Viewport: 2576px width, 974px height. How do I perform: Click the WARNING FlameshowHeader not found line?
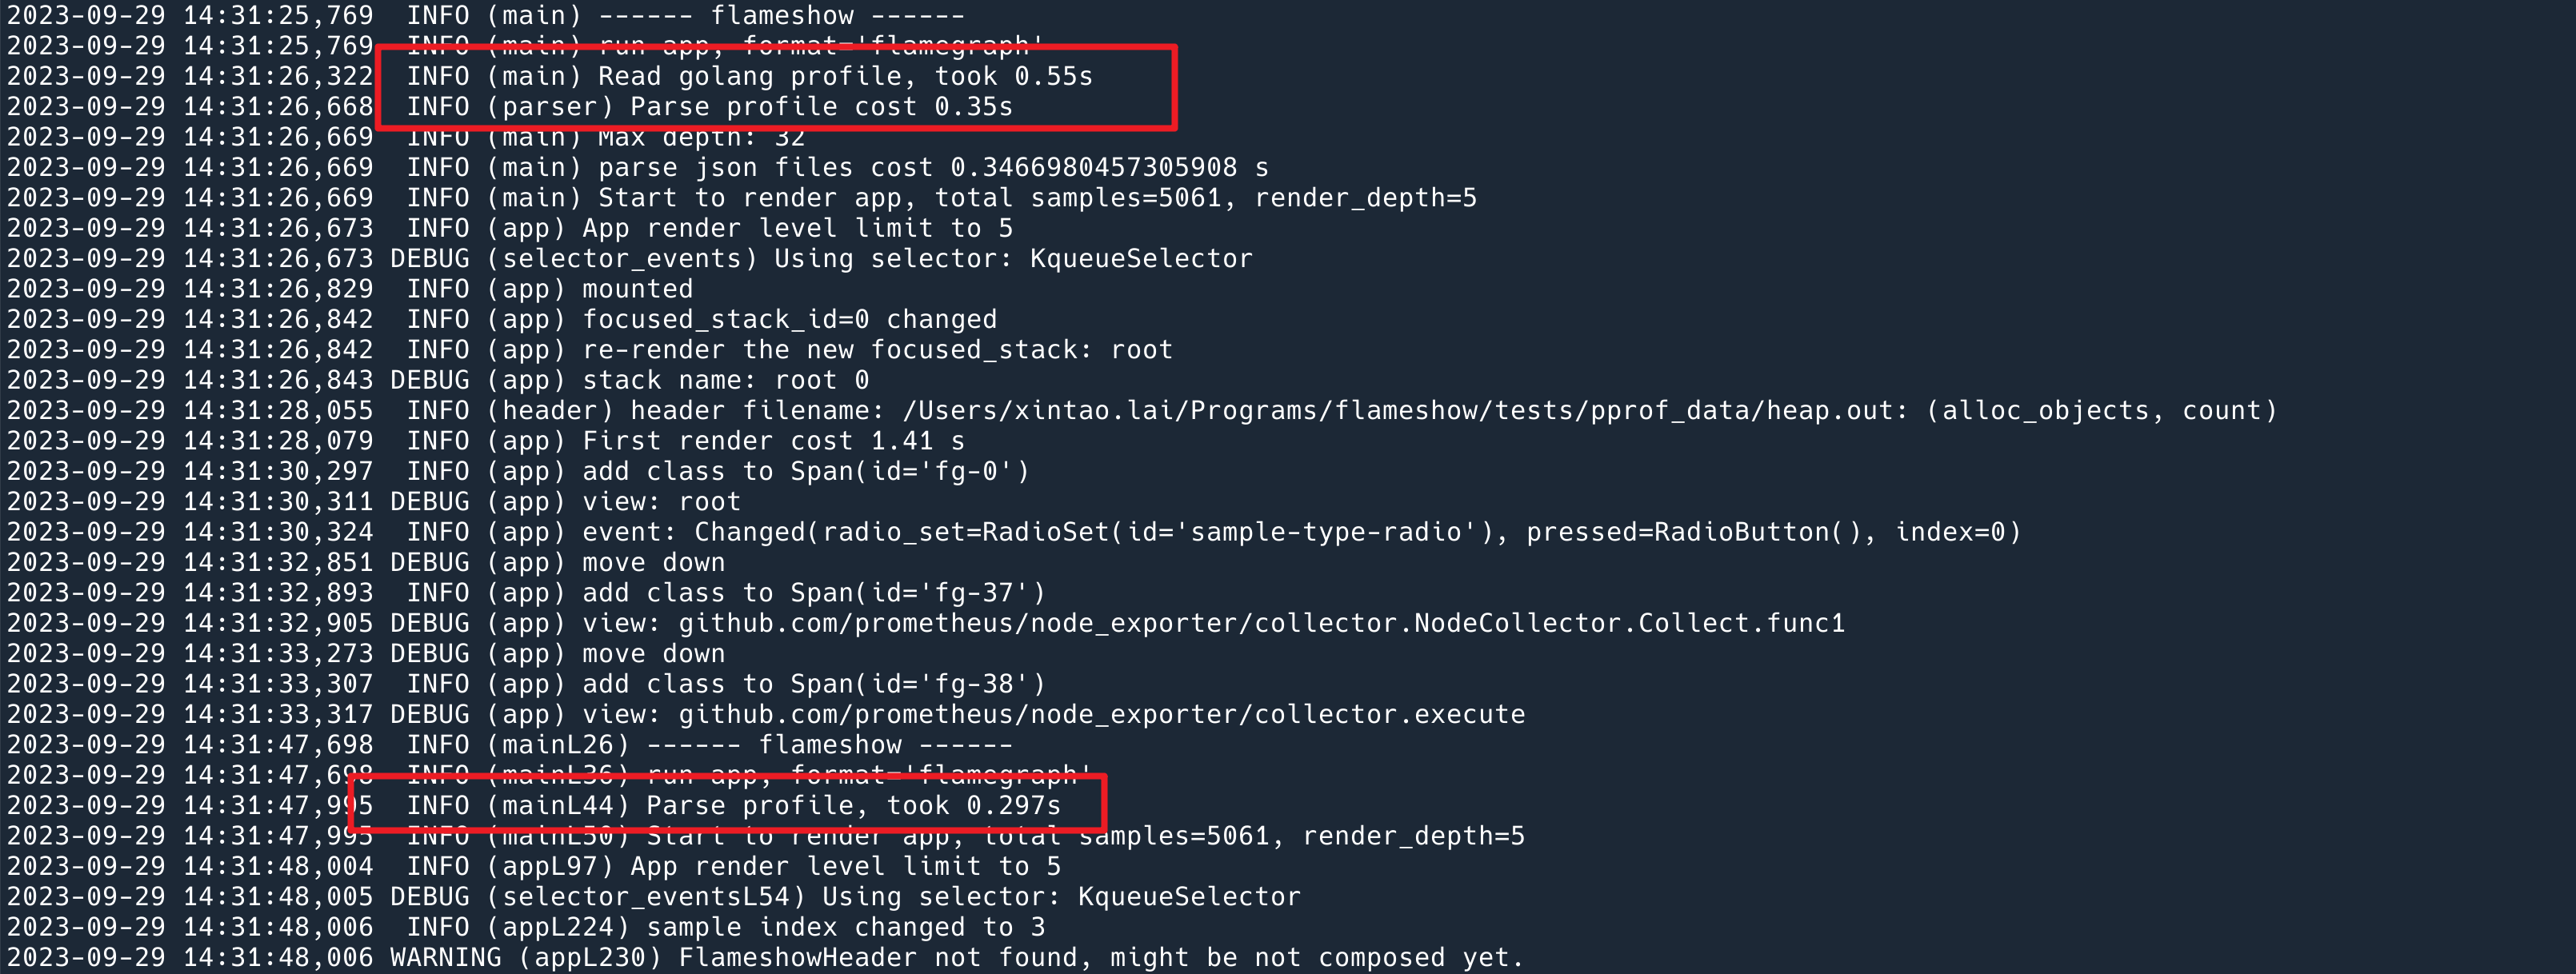(x=1100, y=957)
